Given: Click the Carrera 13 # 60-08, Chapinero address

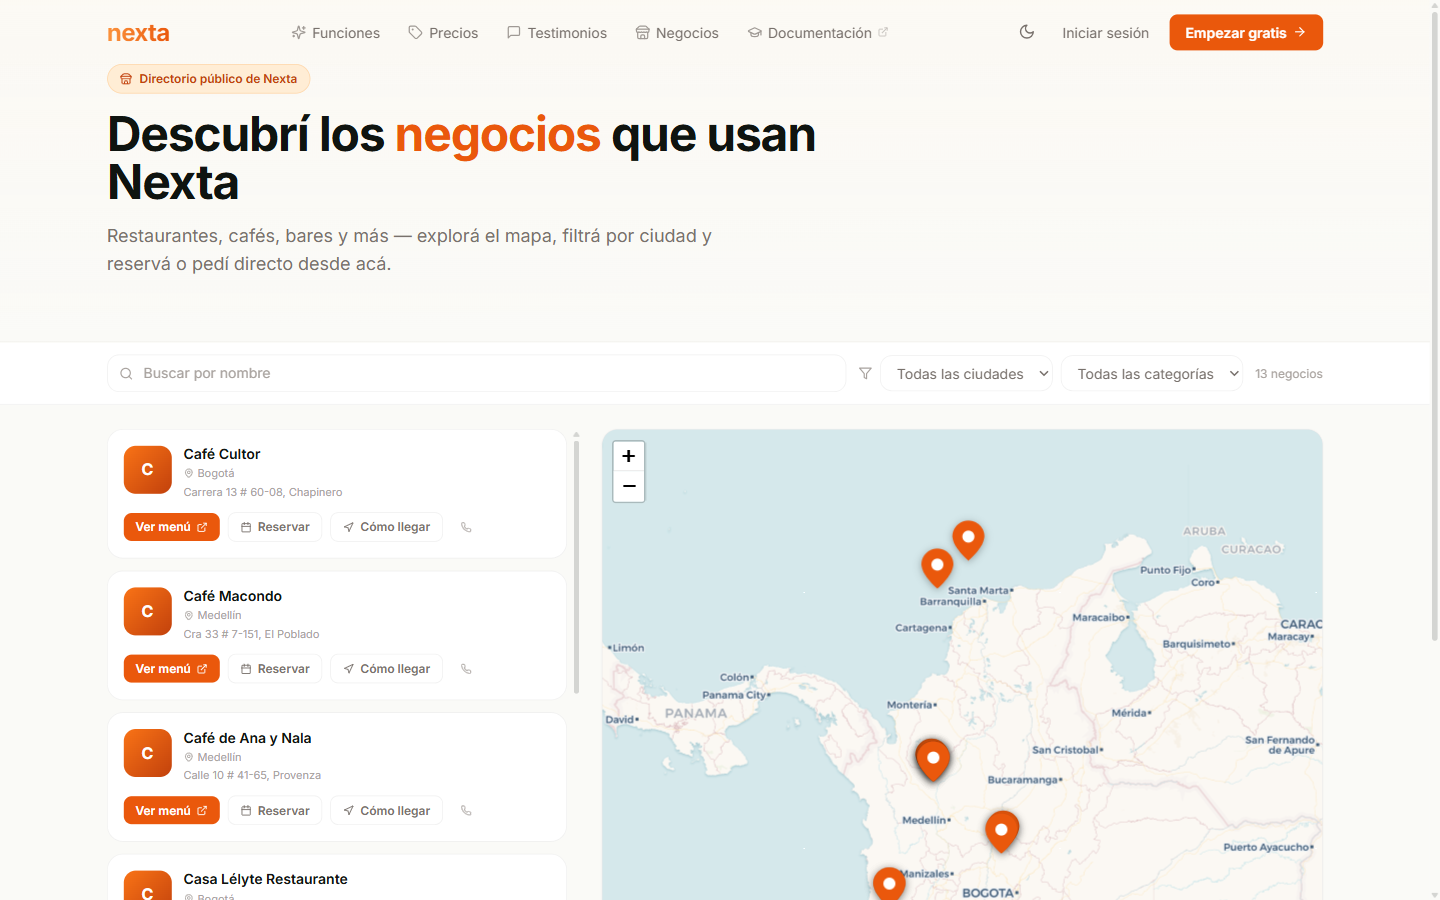Looking at the screenshot, I should 263,492.
